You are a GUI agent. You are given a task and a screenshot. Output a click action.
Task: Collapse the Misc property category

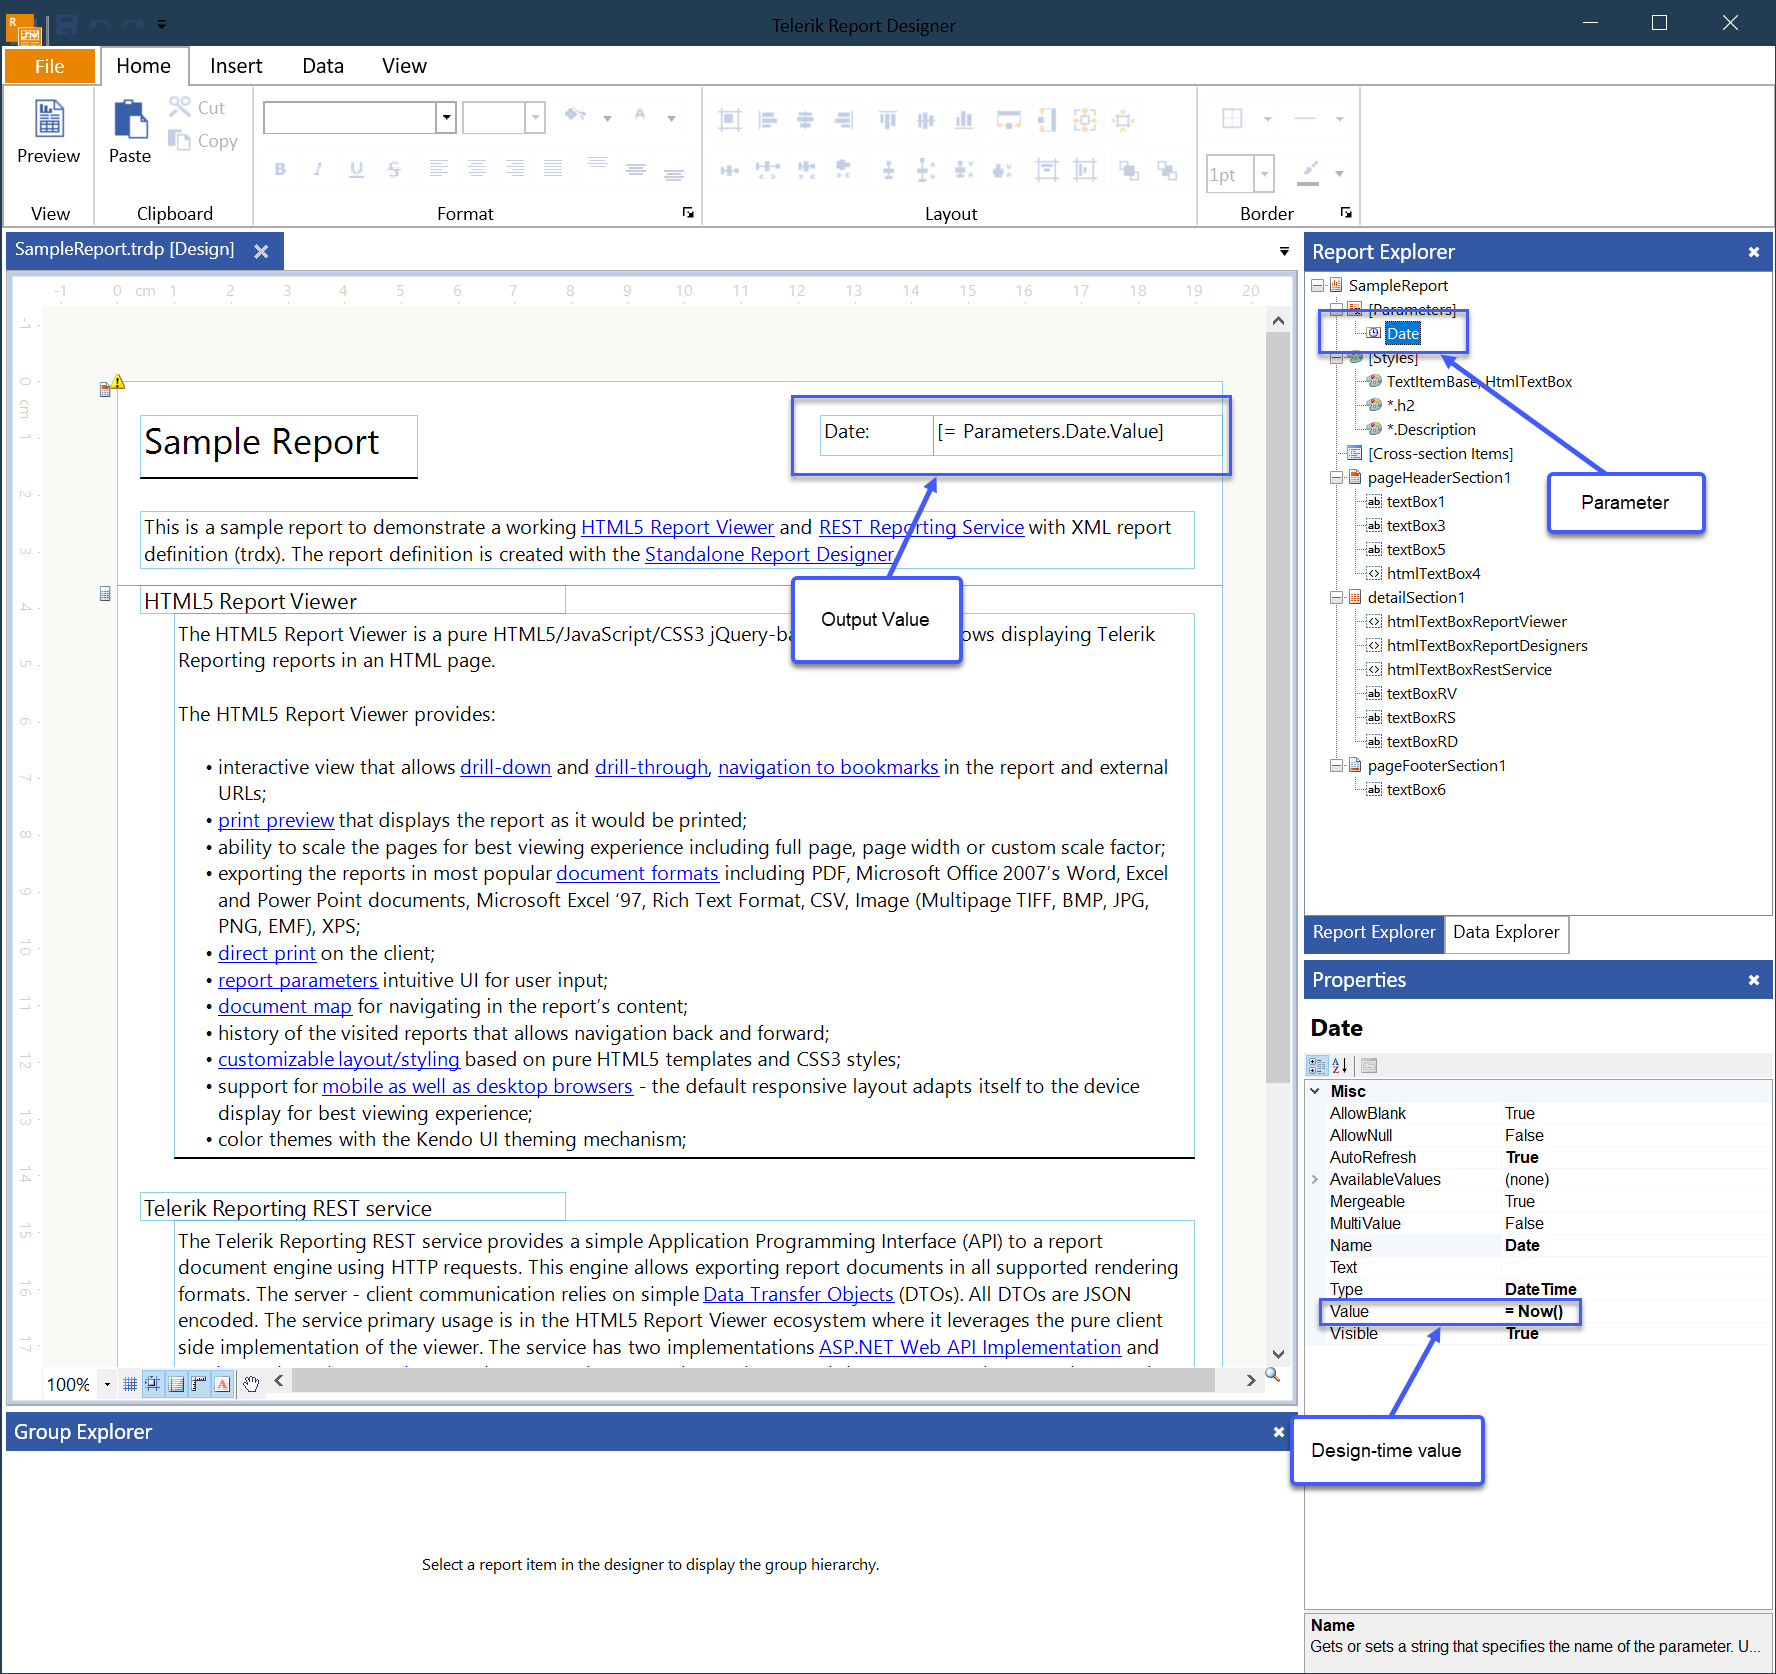(1315, 1091)
